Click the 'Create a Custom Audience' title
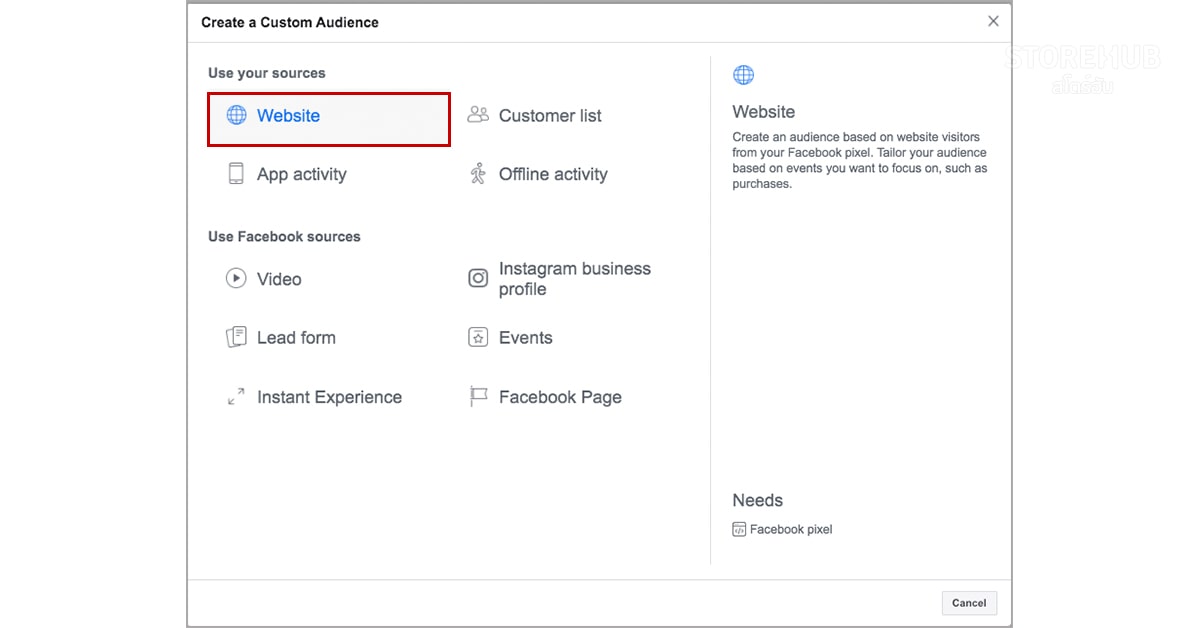Image resolution: width=1200 pixels, height=628 pixels. (290, 22)
